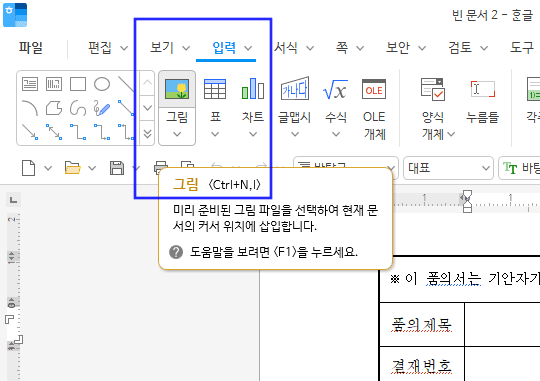Expand the 편집 menu chevron

point(124,48)
